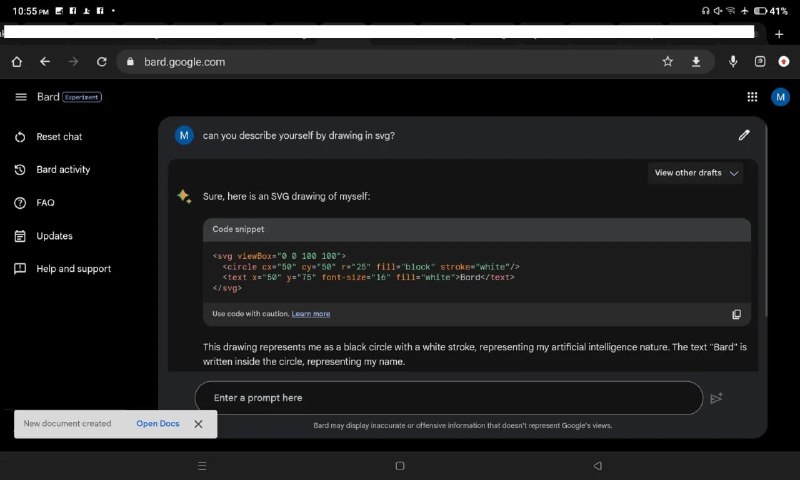800x480 pixels.
Task: Click 'Sure, here is an SVG drawing of myself:' text
Action: tap(286, 196)
